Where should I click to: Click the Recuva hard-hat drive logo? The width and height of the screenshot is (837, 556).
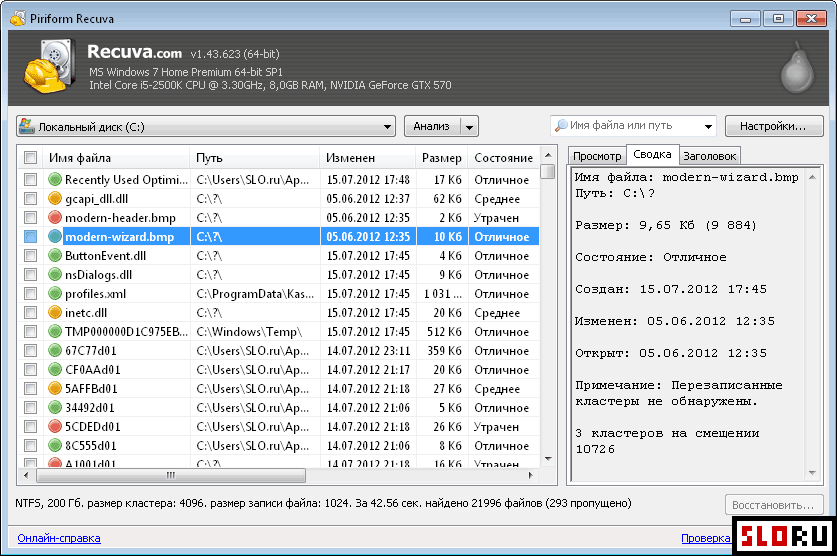click(49, 67)
